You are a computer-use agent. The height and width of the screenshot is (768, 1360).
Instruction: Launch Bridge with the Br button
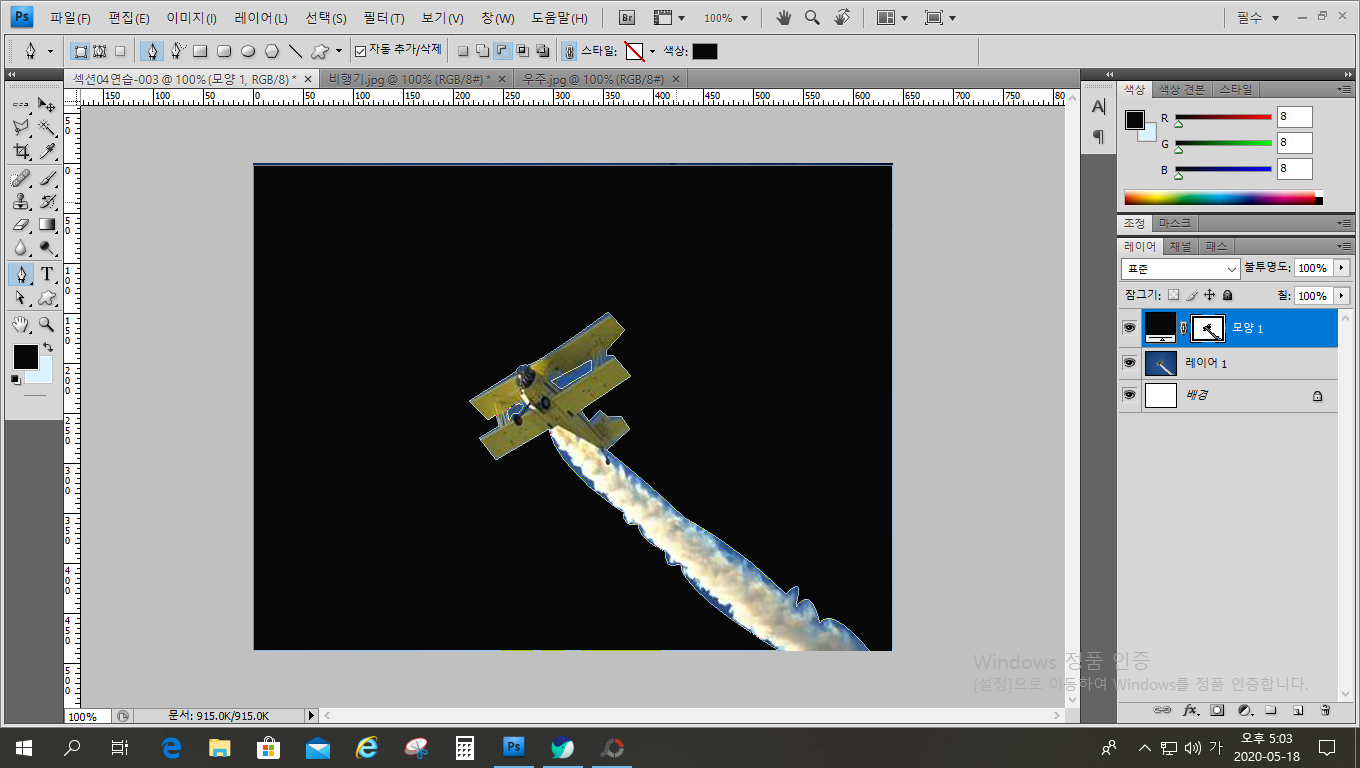pos(627,18)
